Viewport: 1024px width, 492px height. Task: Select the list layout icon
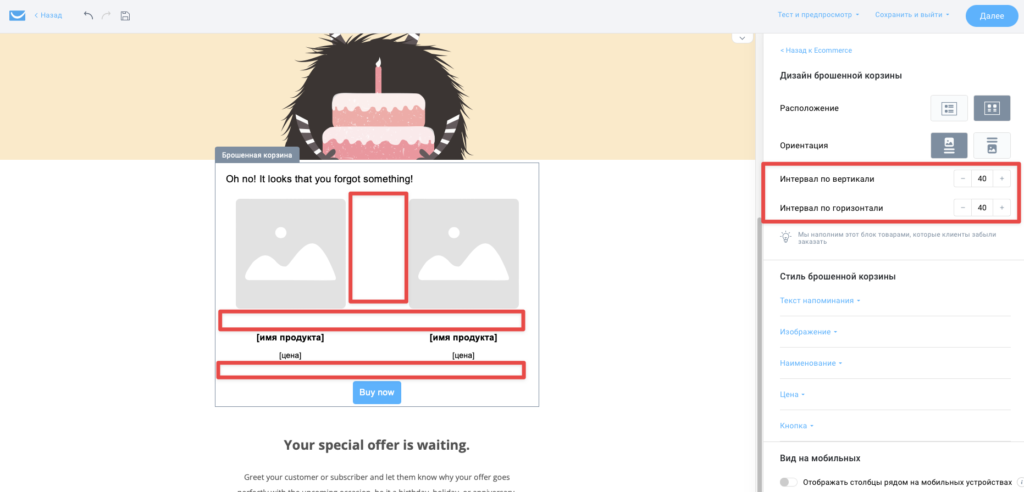pos(949,108)
